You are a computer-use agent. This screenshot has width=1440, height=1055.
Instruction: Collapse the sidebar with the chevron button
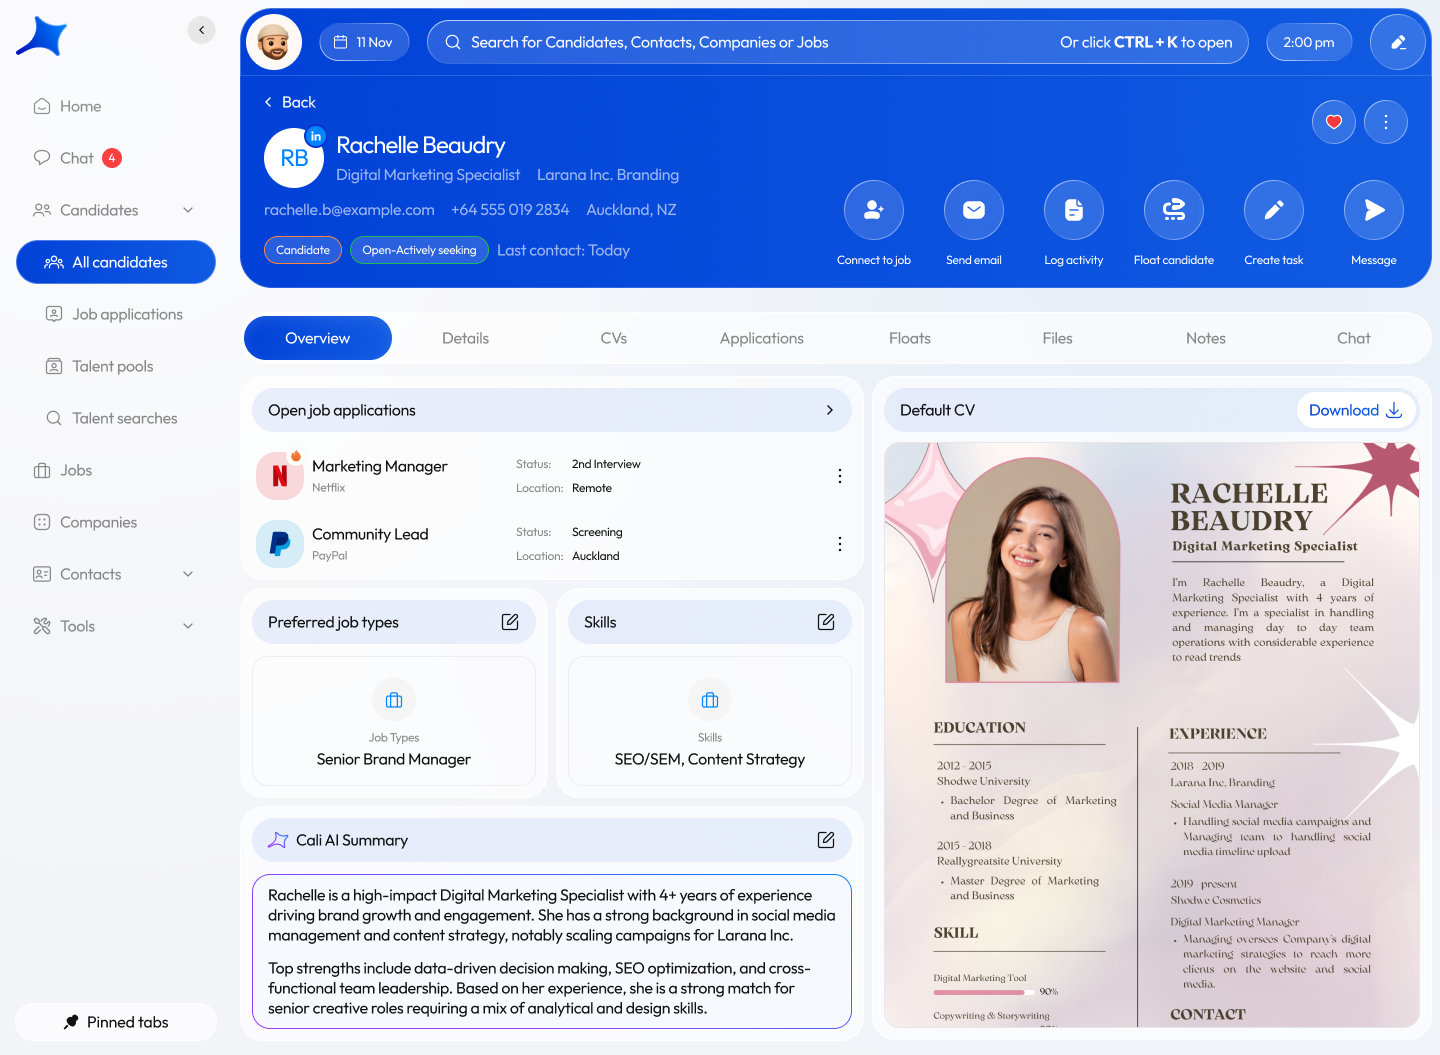(202, 30)
